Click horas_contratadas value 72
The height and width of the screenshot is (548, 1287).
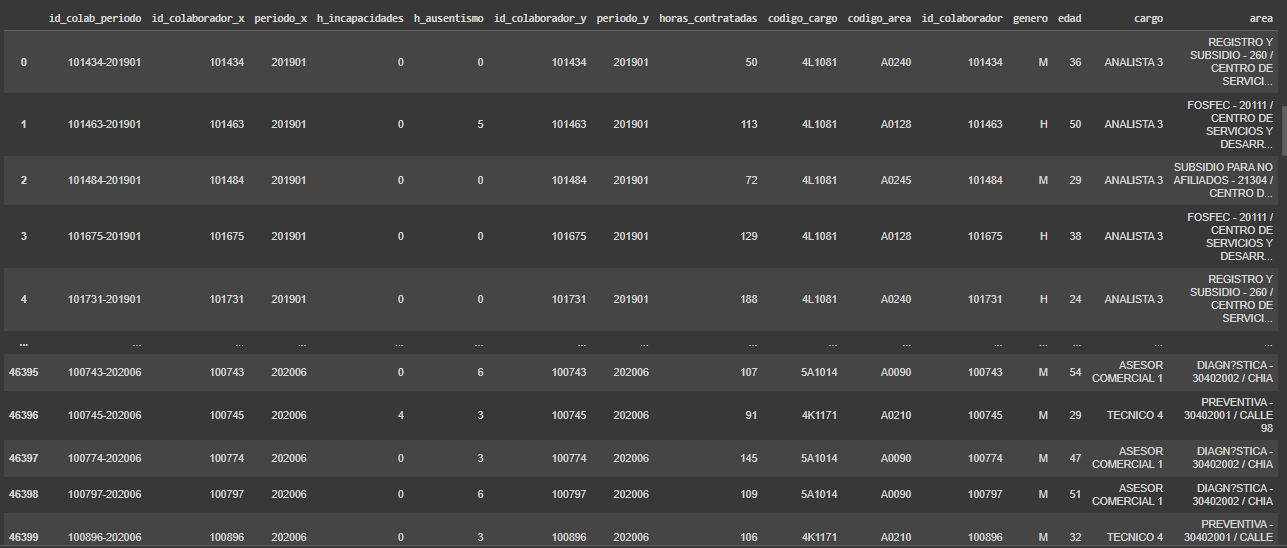click(x=751, y=180)
